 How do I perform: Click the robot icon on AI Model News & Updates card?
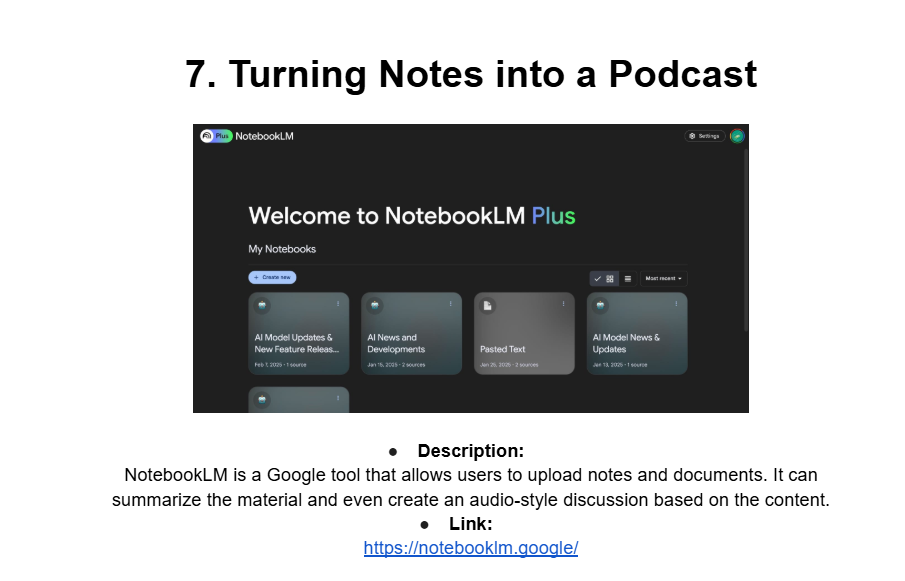[600, 305]
